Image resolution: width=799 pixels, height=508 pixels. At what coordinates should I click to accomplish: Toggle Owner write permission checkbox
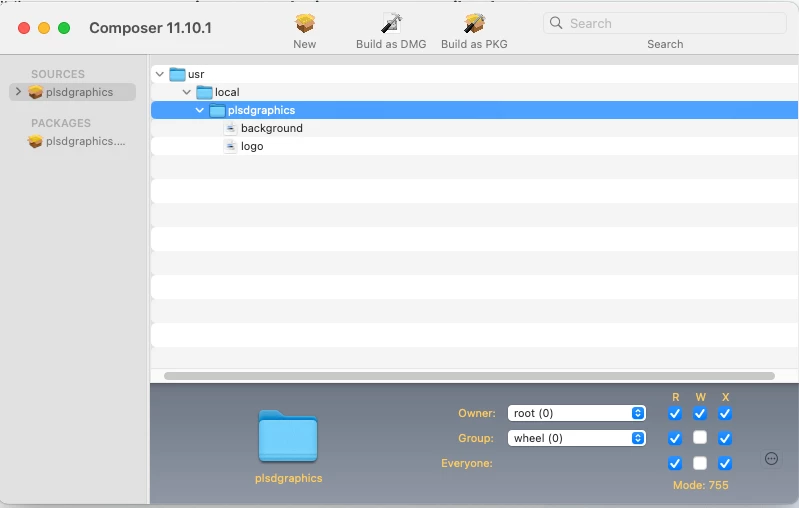[700, 413]
